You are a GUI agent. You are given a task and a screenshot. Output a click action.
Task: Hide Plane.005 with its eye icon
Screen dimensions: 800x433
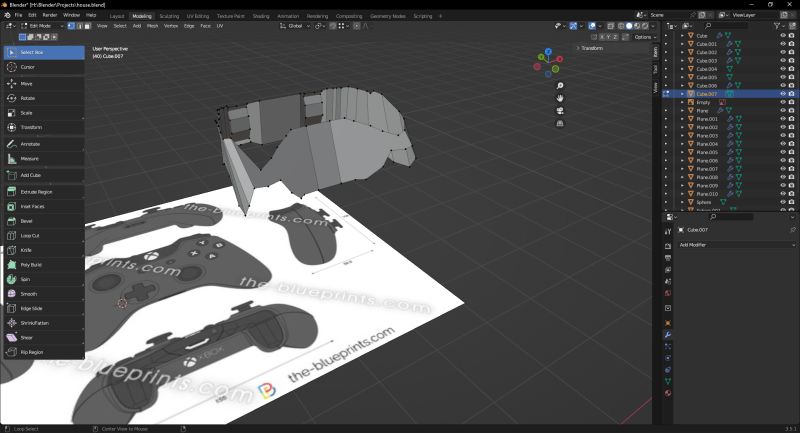783,152
